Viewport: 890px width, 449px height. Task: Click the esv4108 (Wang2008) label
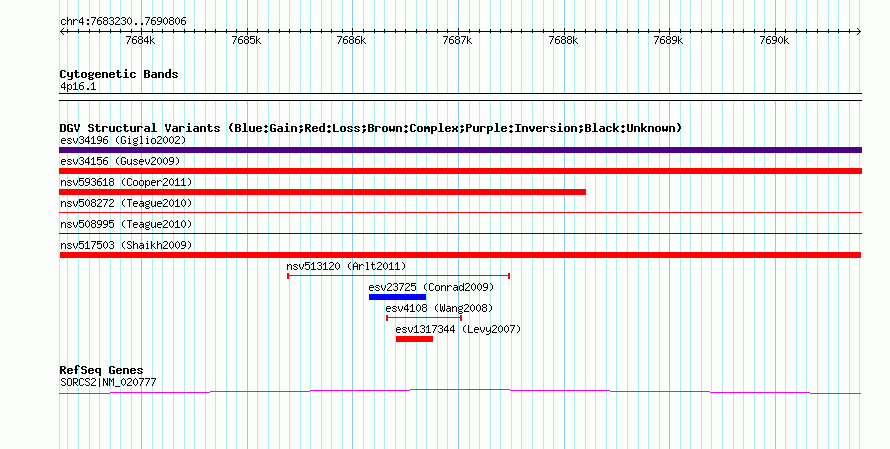[x=439, y=308]
